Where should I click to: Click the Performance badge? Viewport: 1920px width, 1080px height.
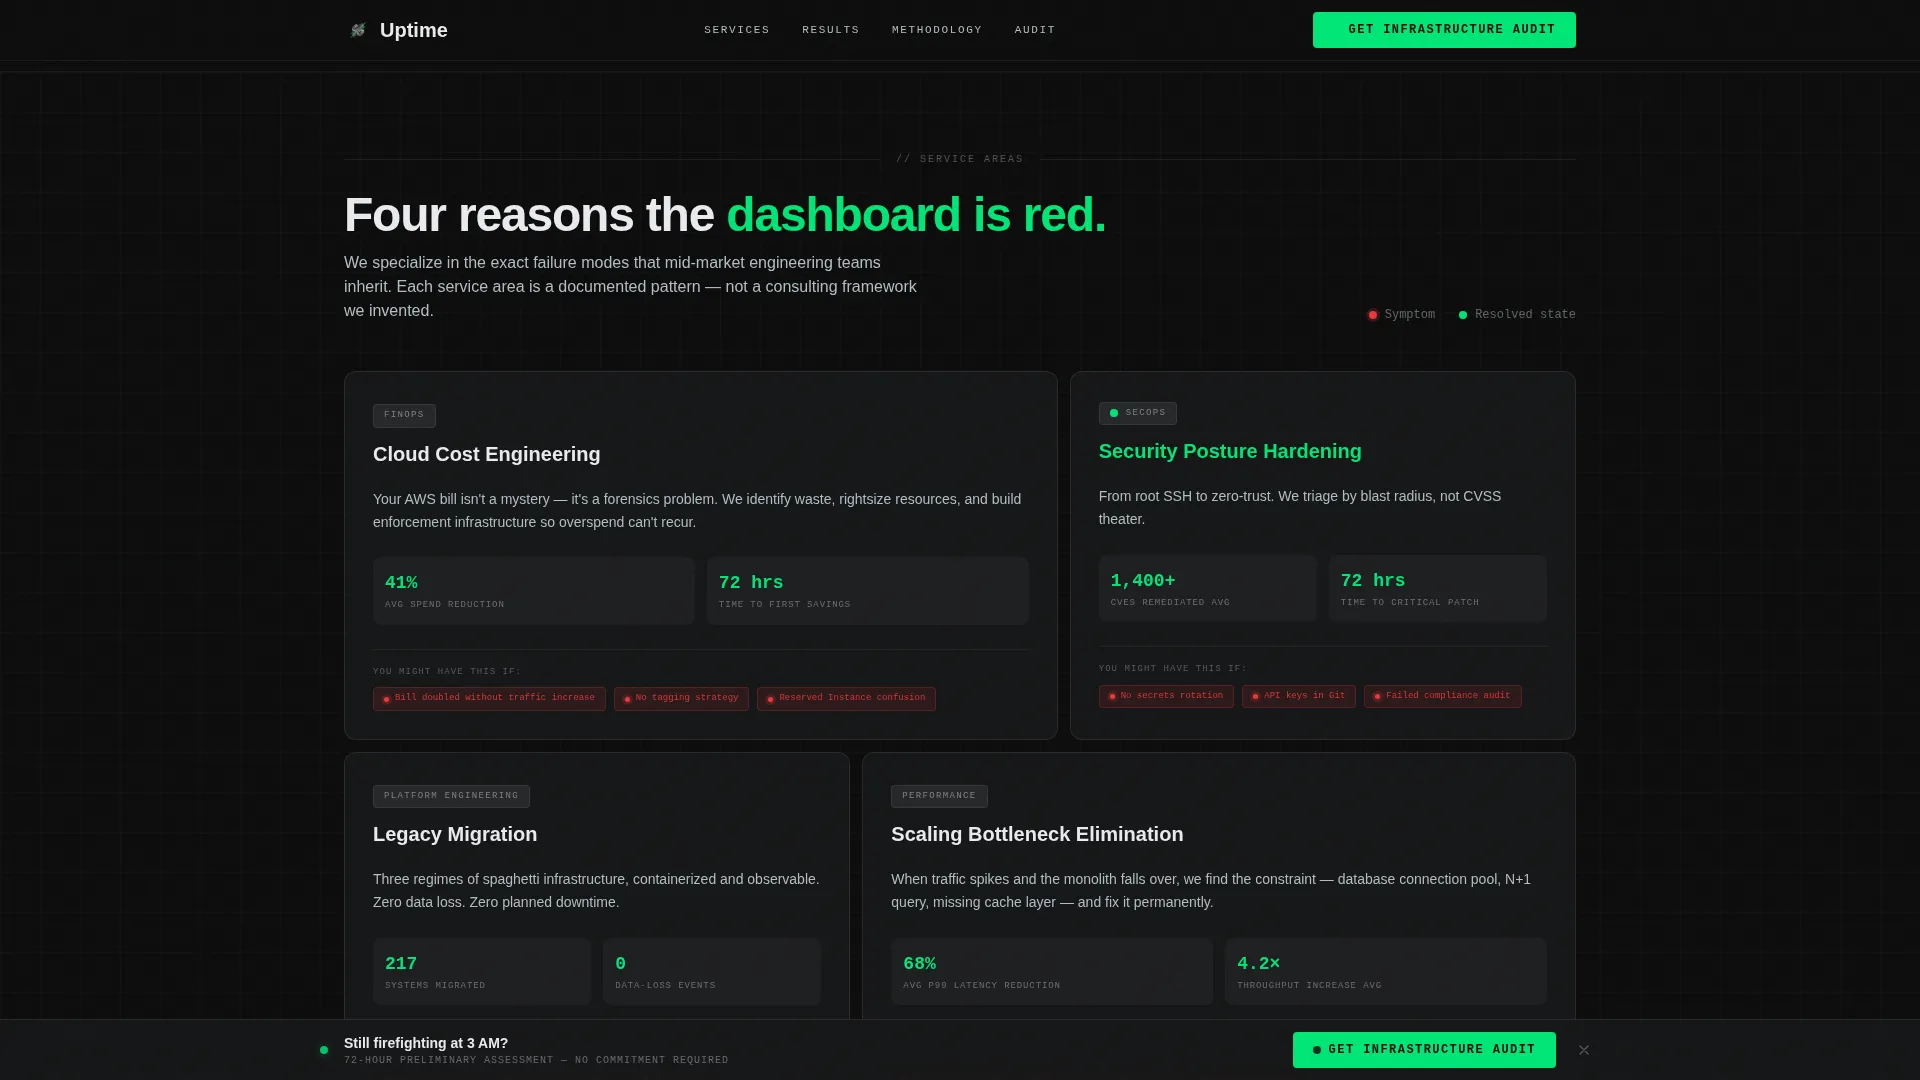(939, 796)
